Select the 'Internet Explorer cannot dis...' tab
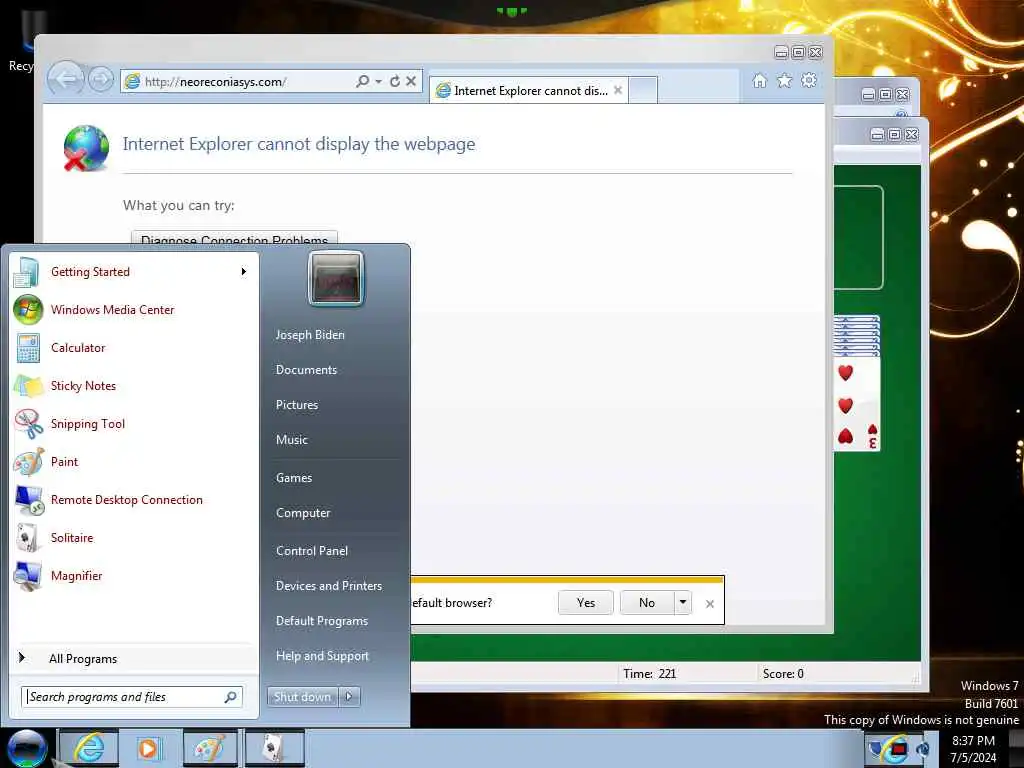 (529, 90)
